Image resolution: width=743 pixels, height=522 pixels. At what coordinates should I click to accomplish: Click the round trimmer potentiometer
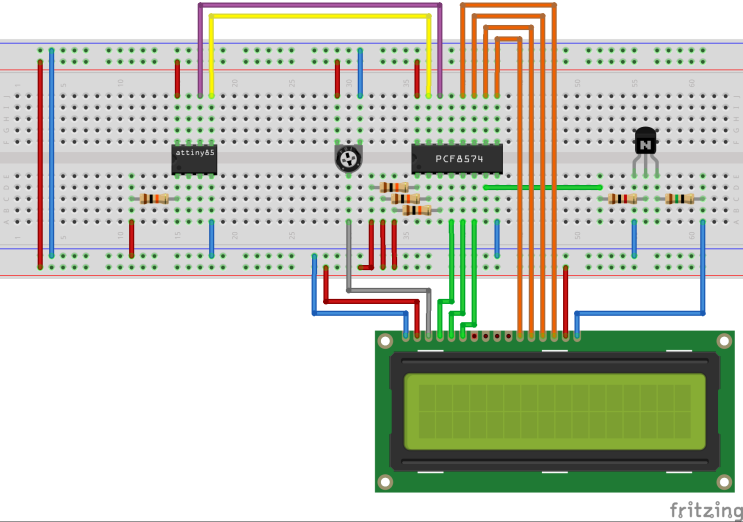click(x=348, y=159)
